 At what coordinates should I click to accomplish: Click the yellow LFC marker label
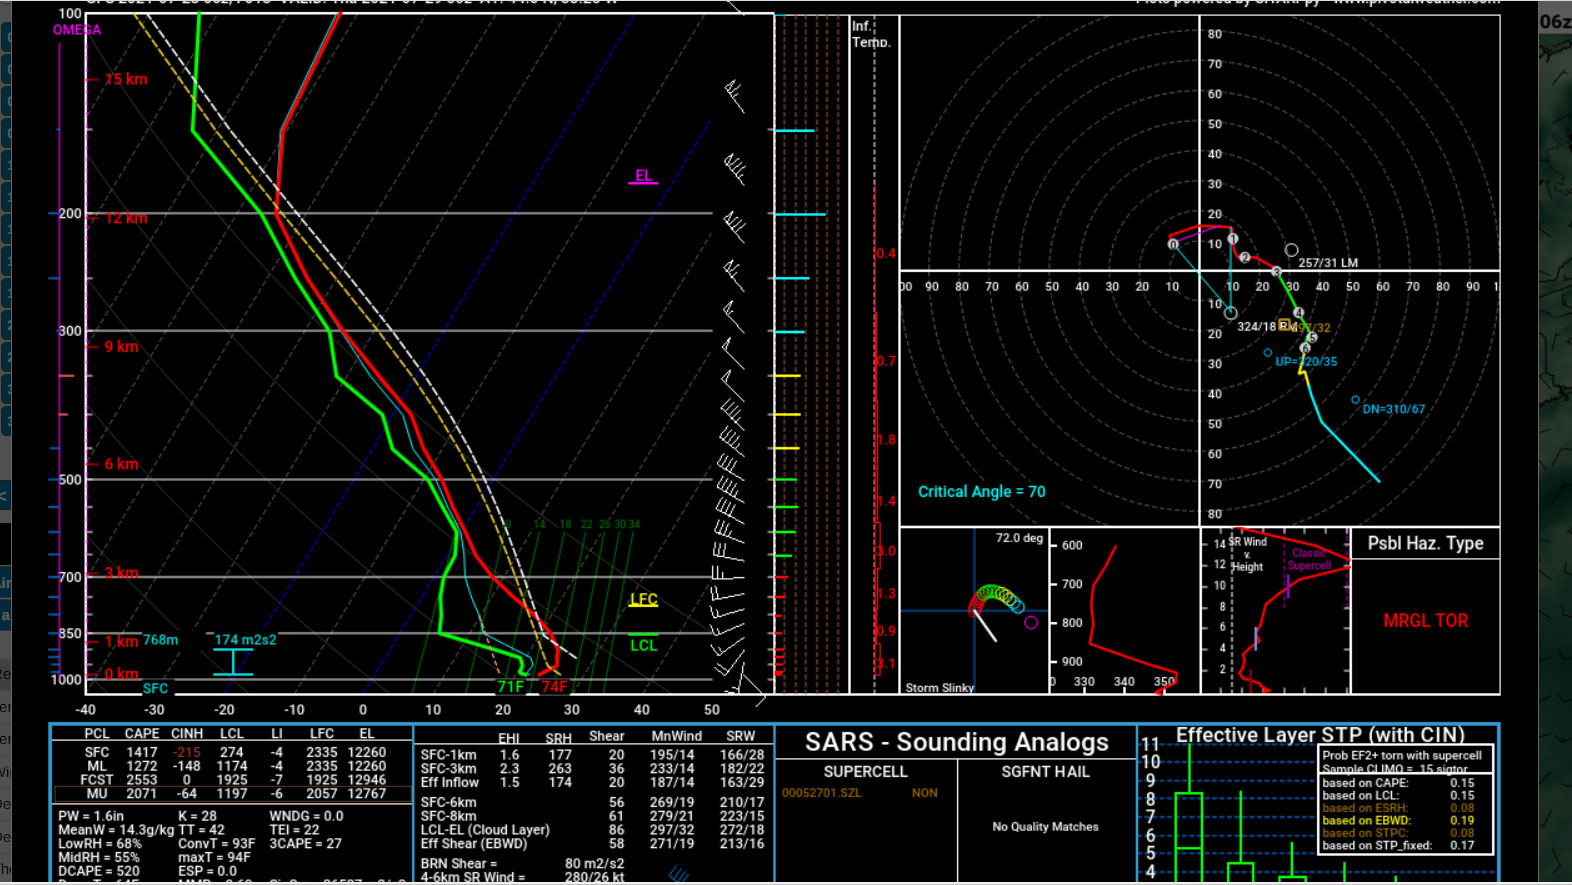[643, 599]
